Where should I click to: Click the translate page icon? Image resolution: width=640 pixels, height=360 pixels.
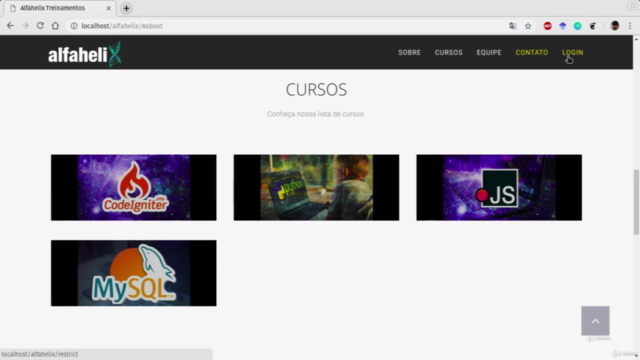pos(513,26)
